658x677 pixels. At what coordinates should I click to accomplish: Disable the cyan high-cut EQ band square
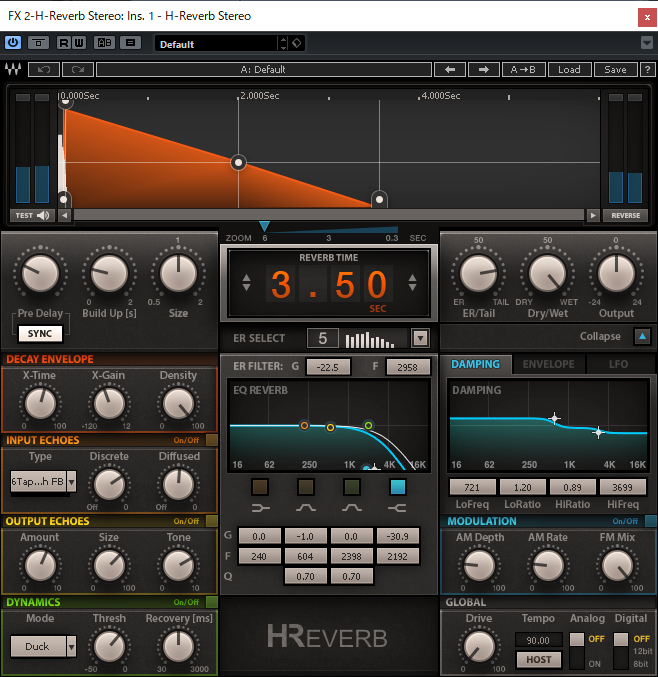(398, 487)
